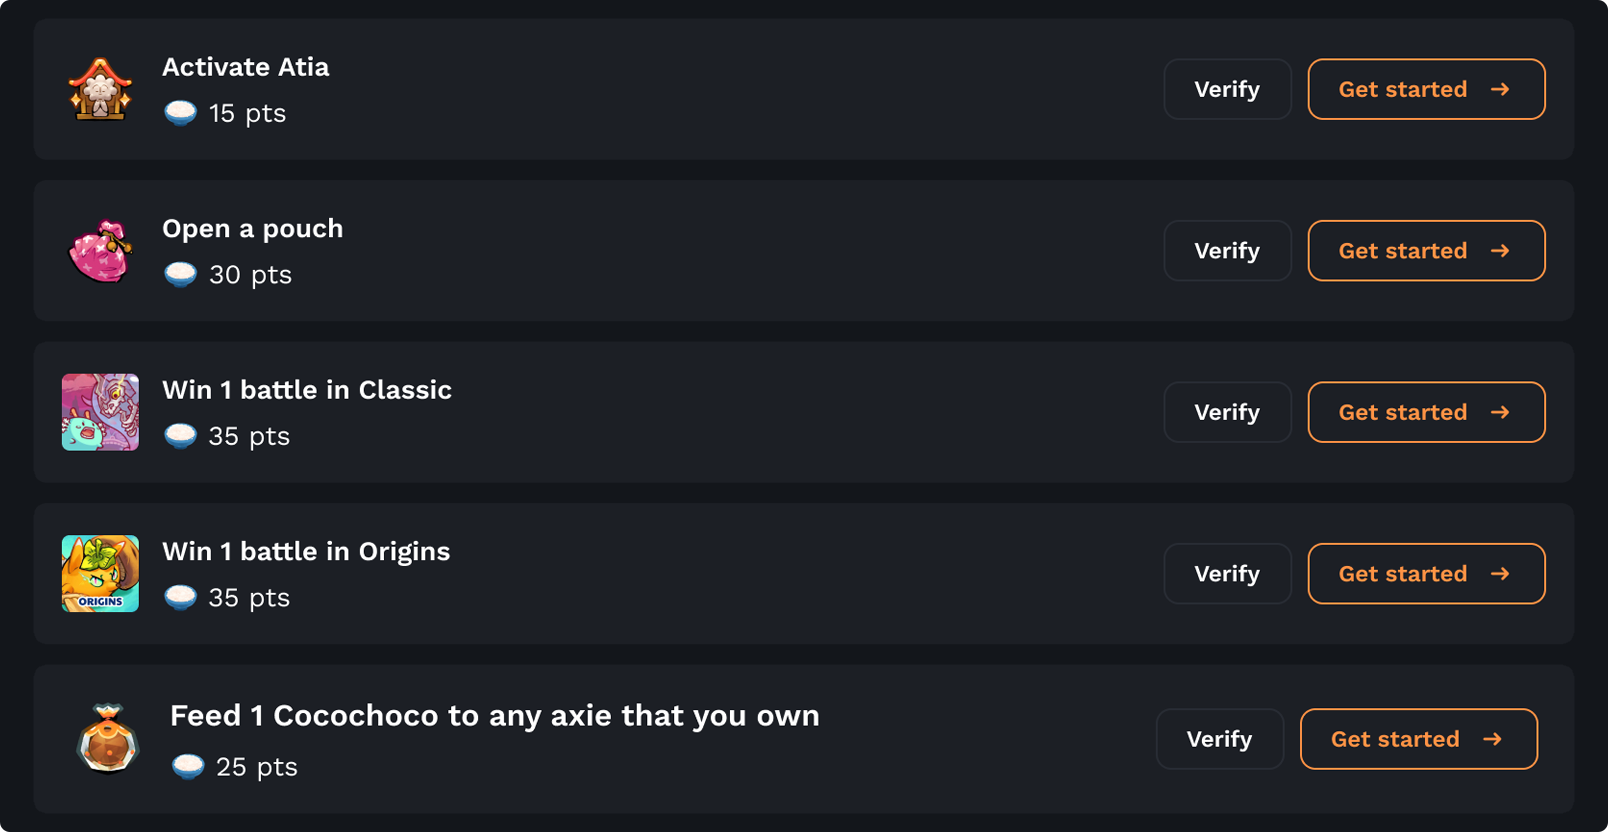Verify the Feed 1 Cocochoco quest
The height and width of the screenshot is (832, 1608).
1220,739
